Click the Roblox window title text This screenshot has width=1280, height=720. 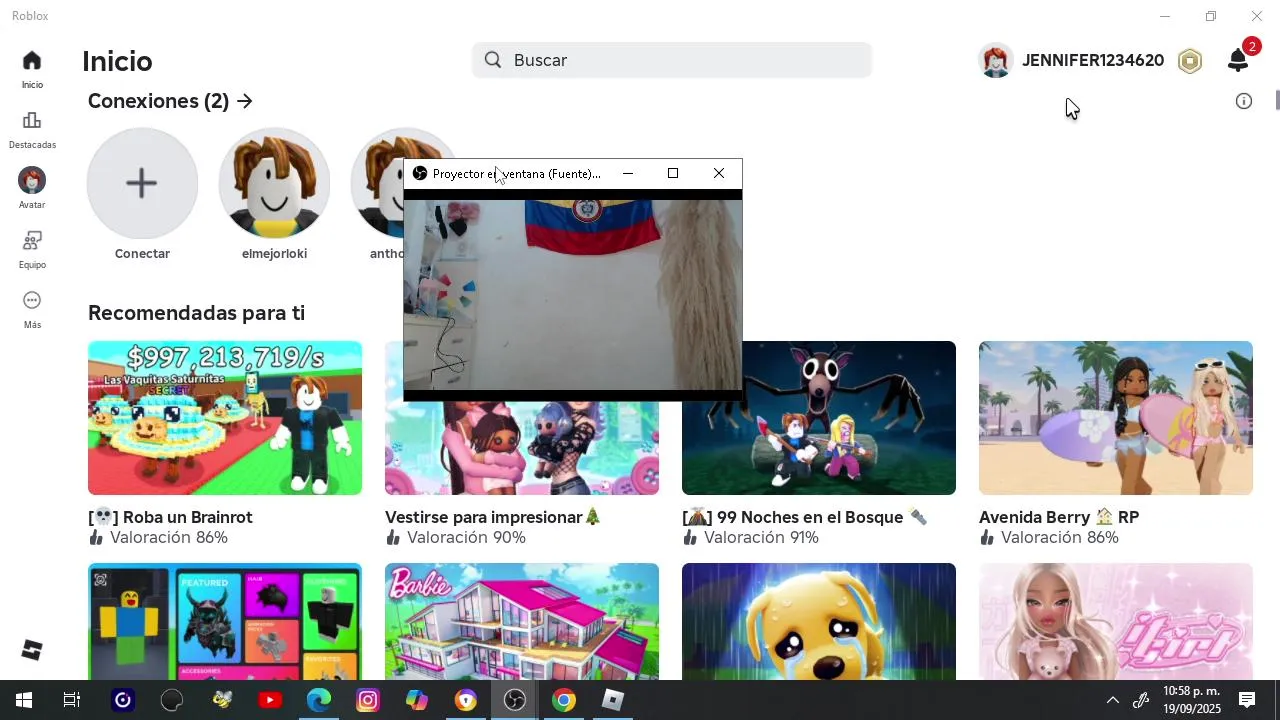(30, 16)
